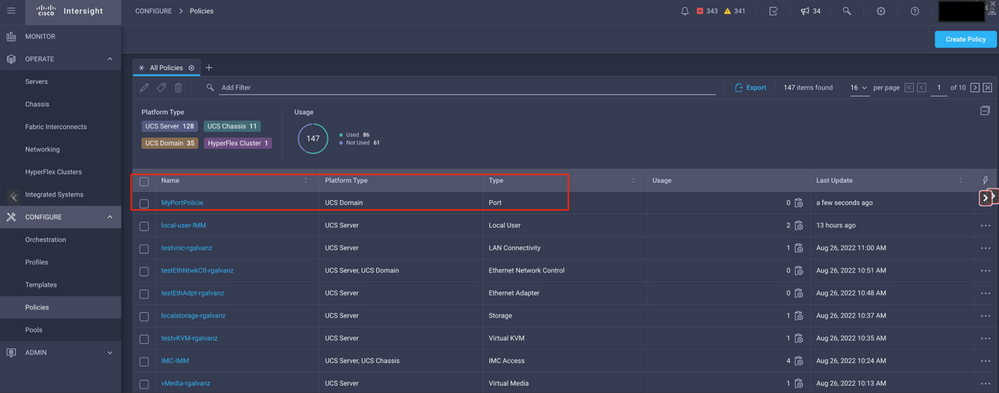Open the items per page dropdown

pos(859,87)
